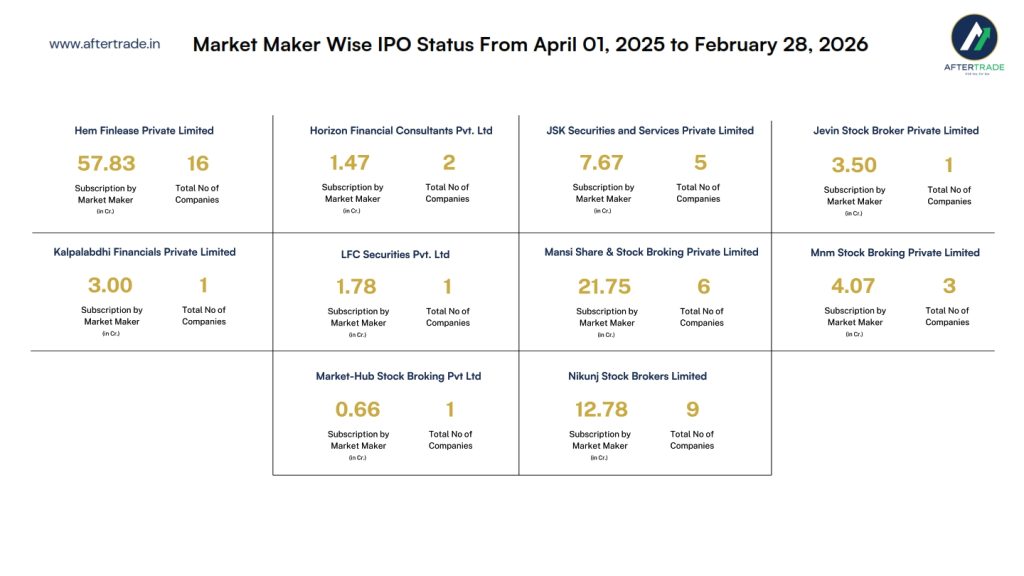Click the Market Maker Wise IPO Status title
Screen dimensions: 1024x576
530,45
